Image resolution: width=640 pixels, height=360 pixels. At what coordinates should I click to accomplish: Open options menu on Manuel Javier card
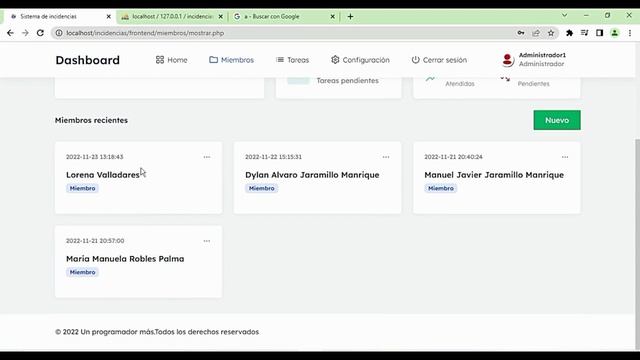click(565, 157)
